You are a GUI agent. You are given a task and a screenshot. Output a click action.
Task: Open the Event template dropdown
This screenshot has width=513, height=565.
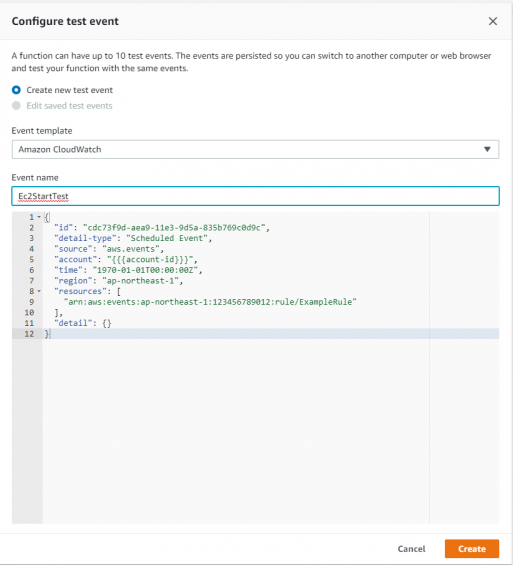tap(255, 149)
